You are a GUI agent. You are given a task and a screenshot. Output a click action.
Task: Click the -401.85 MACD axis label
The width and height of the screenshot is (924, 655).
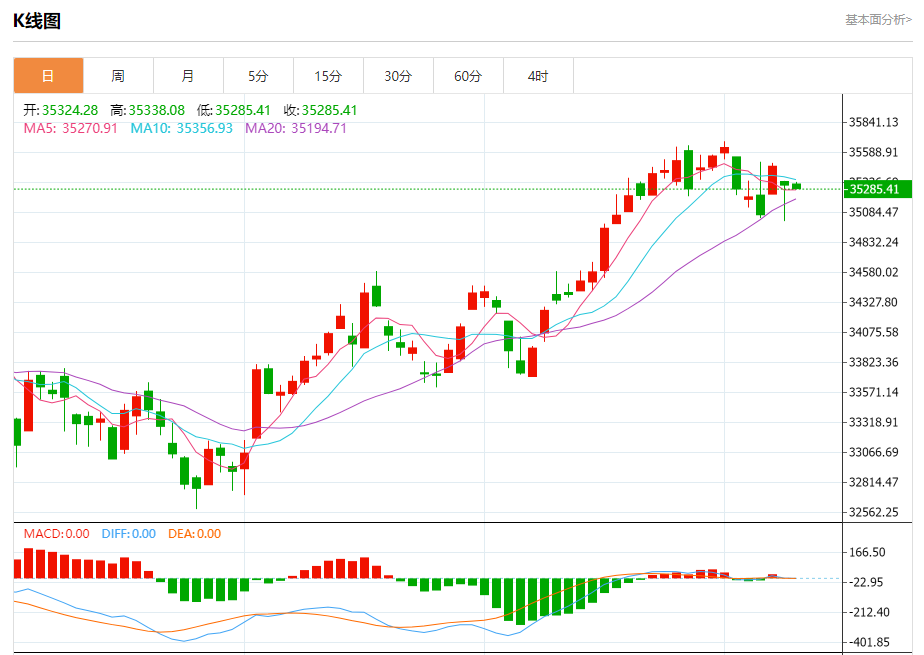pos(869,643)
